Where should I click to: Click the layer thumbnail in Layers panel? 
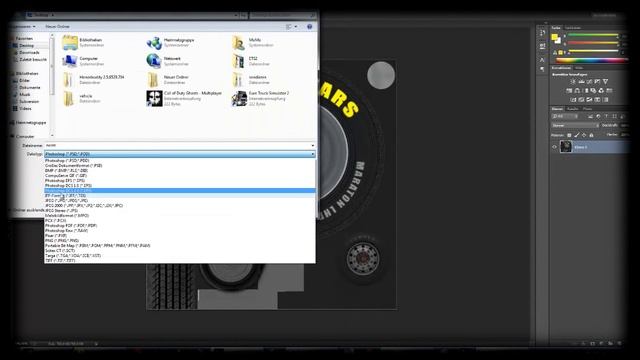[566, 147]
